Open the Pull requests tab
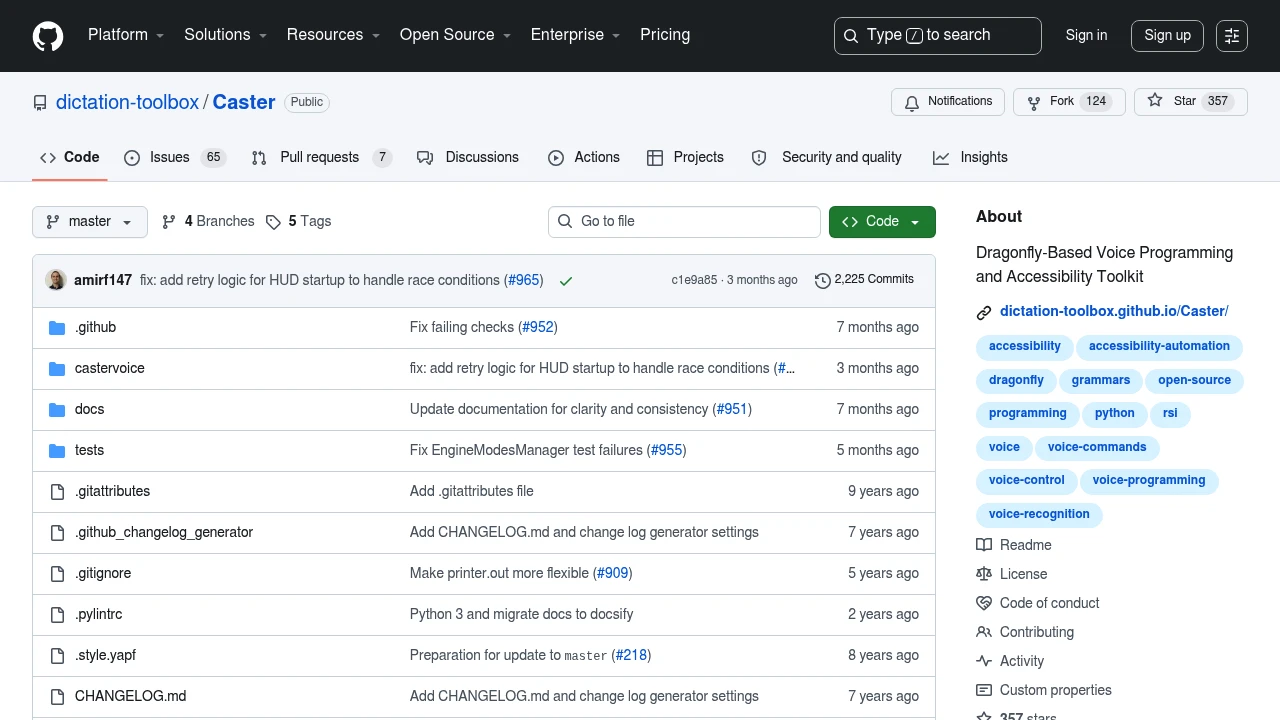Image resolution: width=1280 pixels, height=720 pixels. click(320, 158)
